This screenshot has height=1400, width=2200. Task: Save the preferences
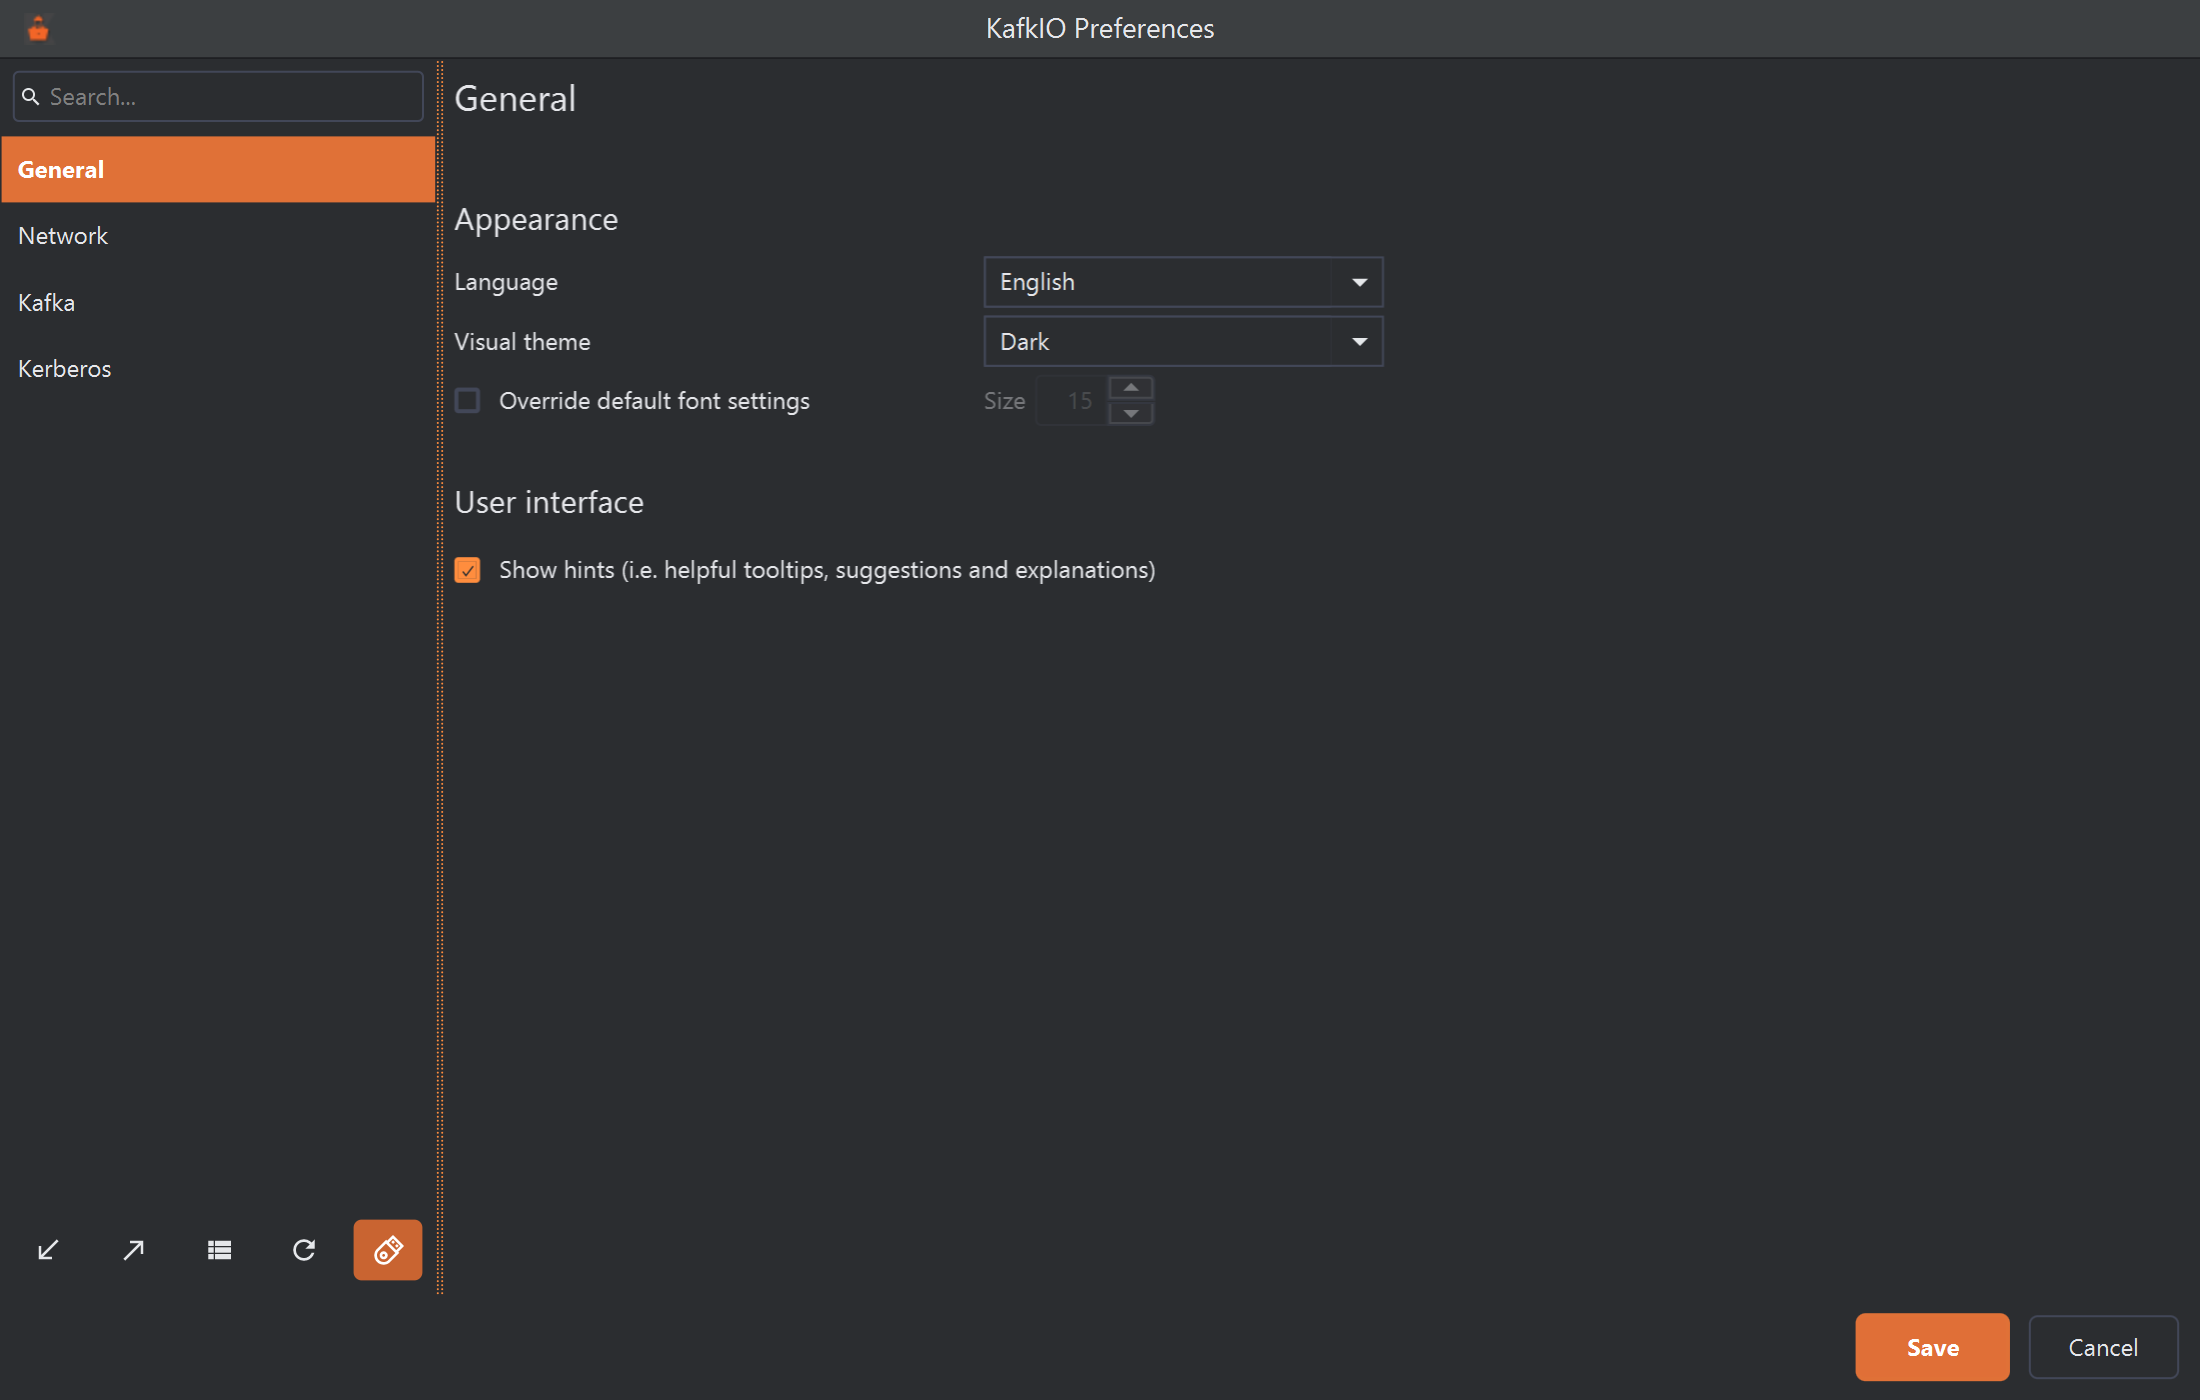pos(1932,1347)
